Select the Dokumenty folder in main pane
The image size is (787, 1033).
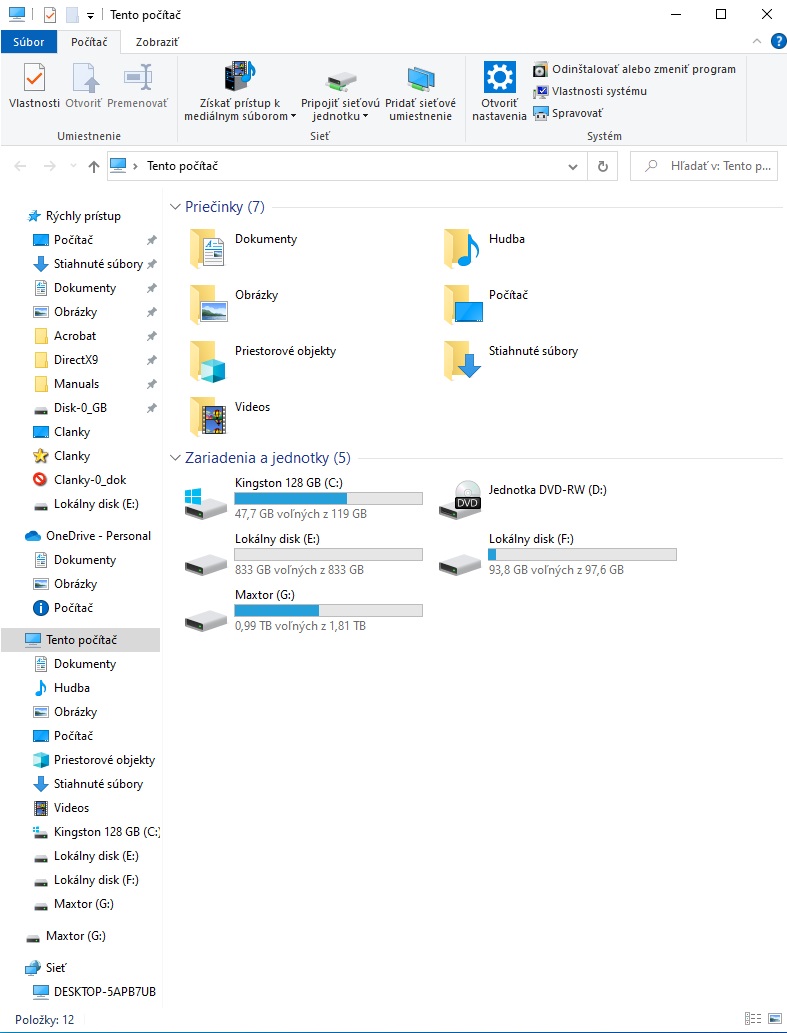point(244,248)
